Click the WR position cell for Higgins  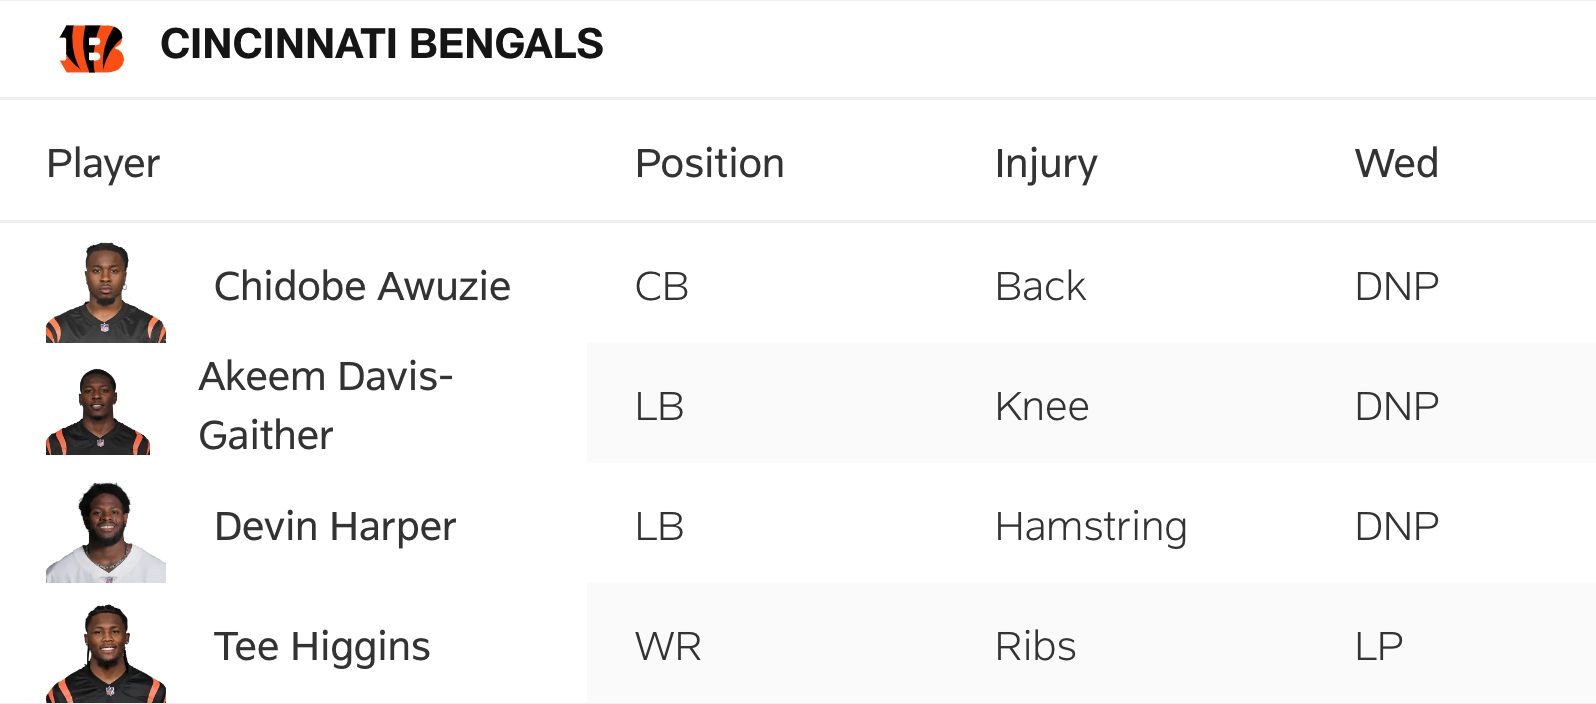(668, 647)
